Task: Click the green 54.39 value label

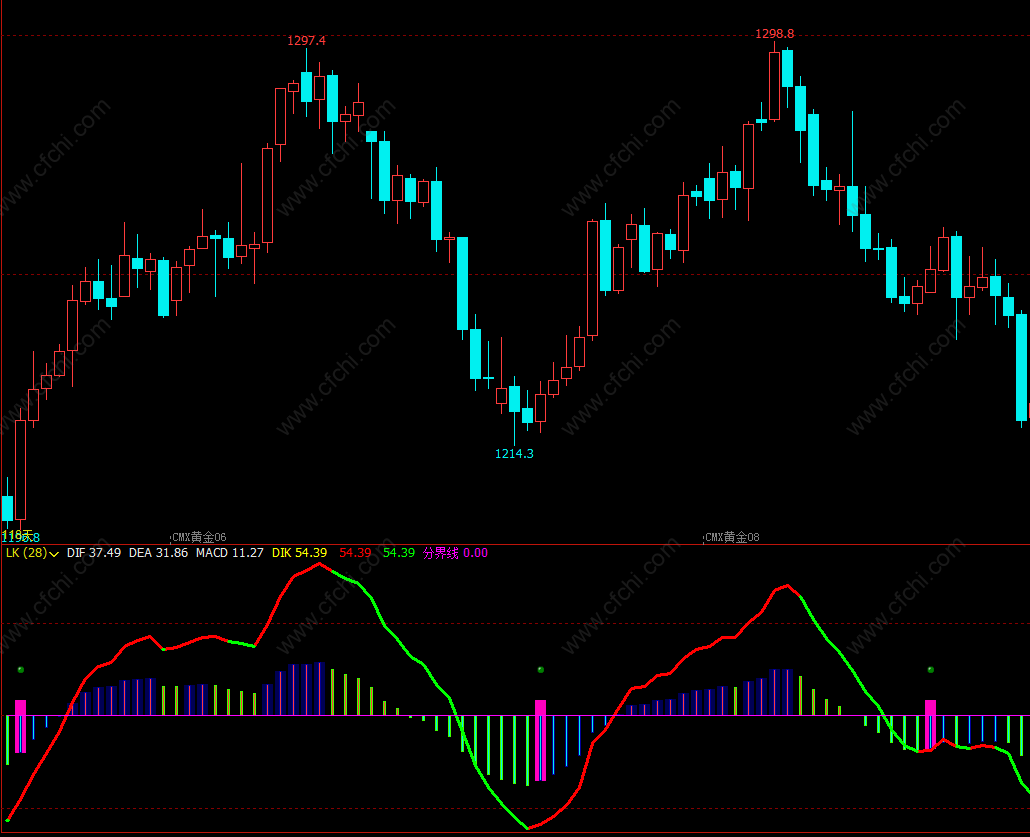Action: (399, 553)
